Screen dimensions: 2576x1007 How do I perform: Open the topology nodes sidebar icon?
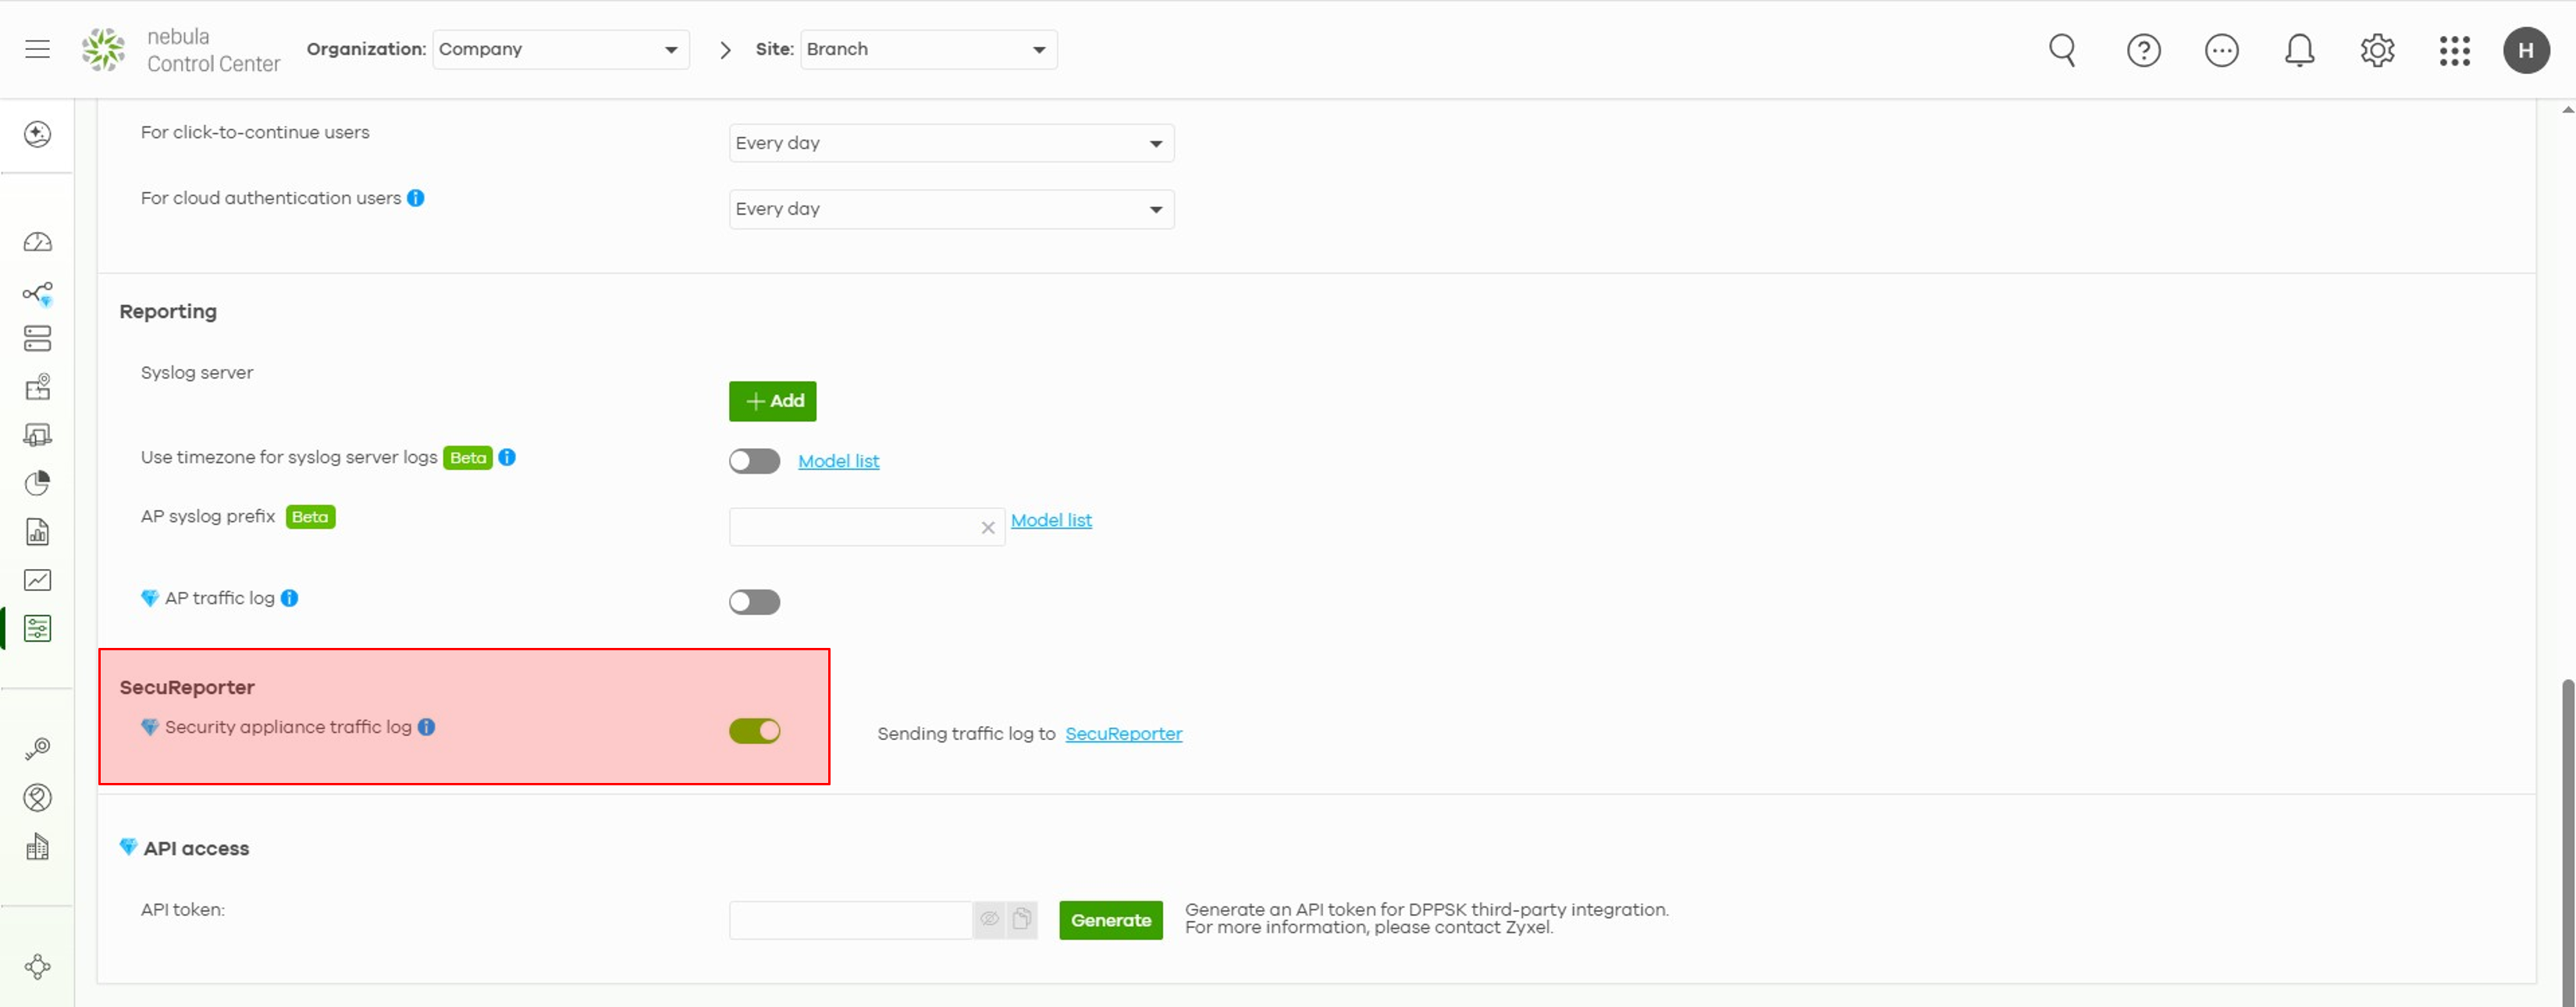37,293
